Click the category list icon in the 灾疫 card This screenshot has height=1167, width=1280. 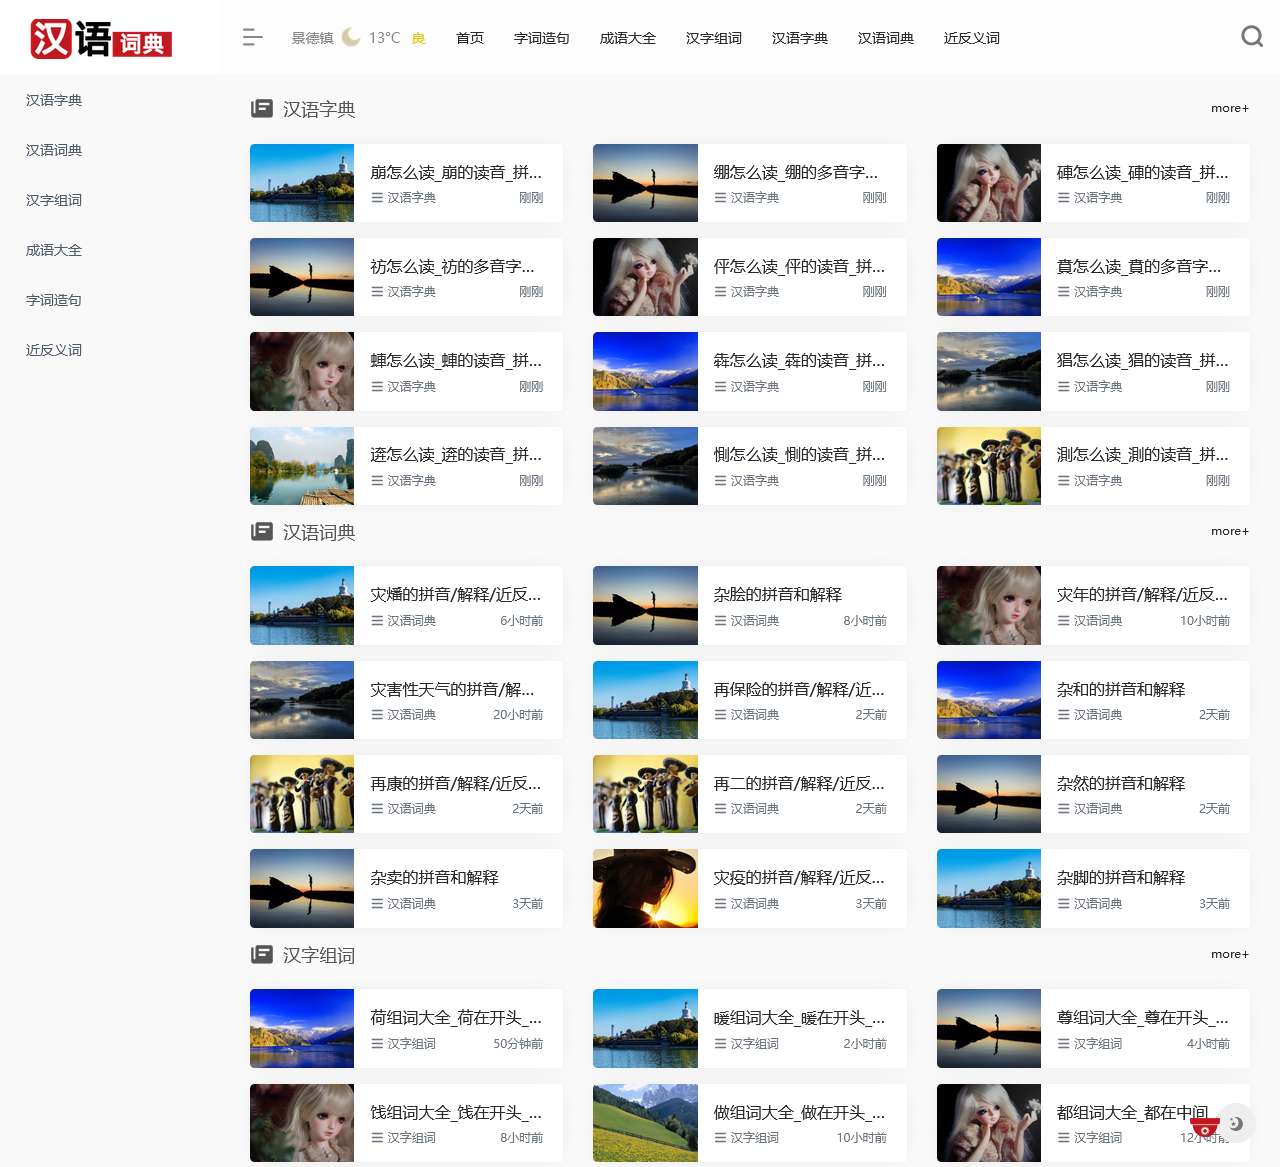[720, 904]
